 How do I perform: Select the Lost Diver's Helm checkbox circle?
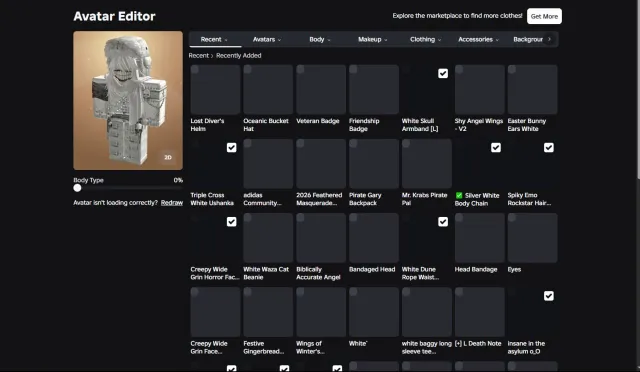[195, 69]
